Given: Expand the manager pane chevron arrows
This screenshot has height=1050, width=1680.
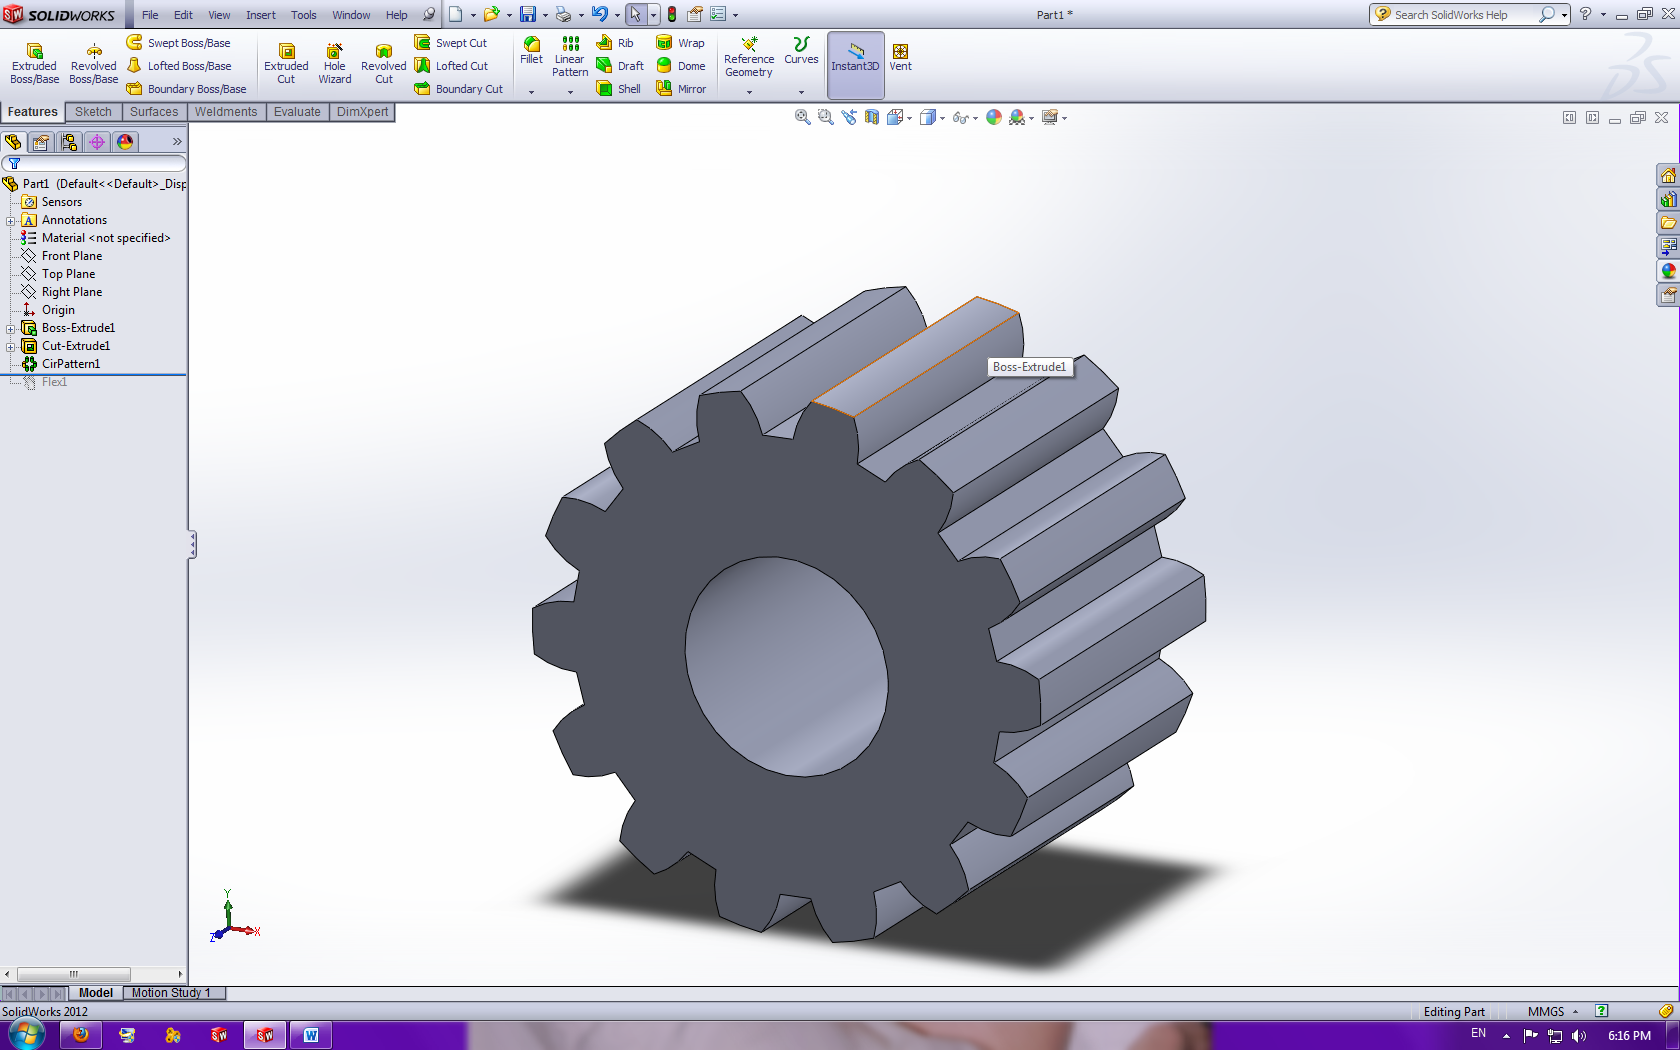Looking at the screenshot, I should [177, 142].
